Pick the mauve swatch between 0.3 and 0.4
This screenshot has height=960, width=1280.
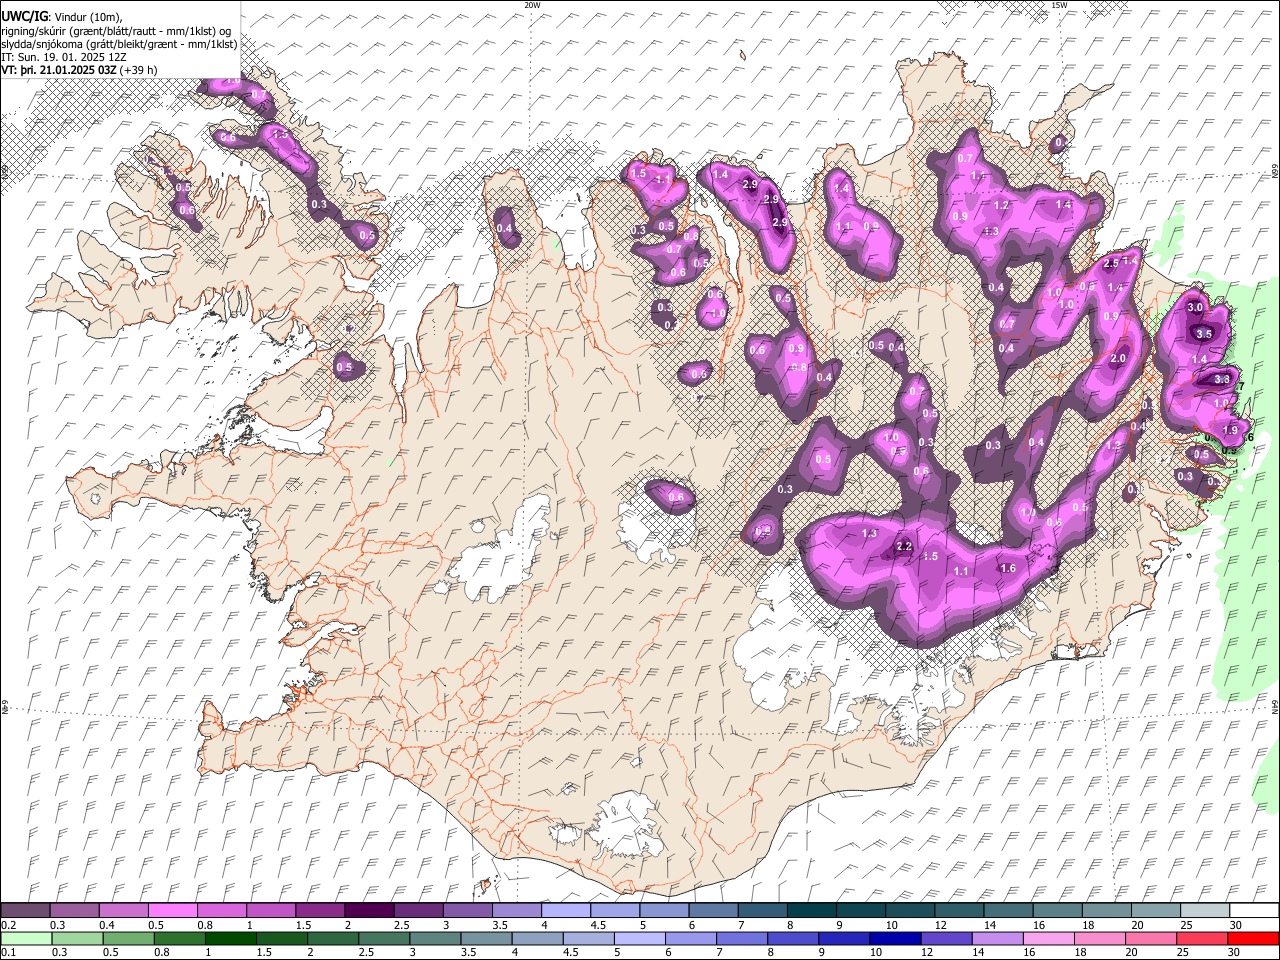click(x=74, y=910)
